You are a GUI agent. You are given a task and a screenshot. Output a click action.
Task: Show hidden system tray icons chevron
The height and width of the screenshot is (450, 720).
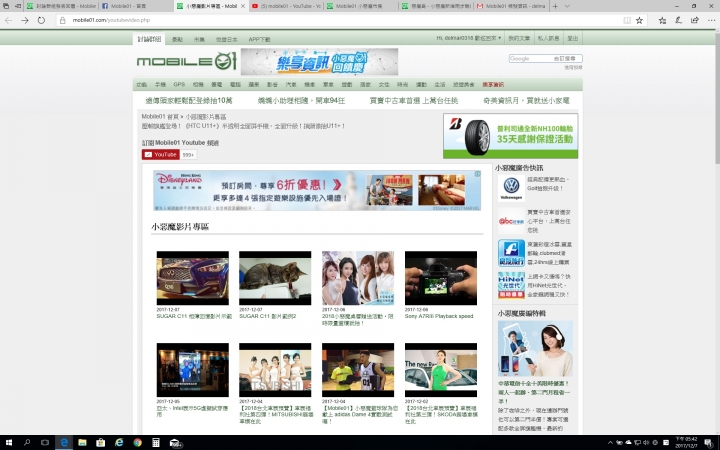[x=610, y=443]
